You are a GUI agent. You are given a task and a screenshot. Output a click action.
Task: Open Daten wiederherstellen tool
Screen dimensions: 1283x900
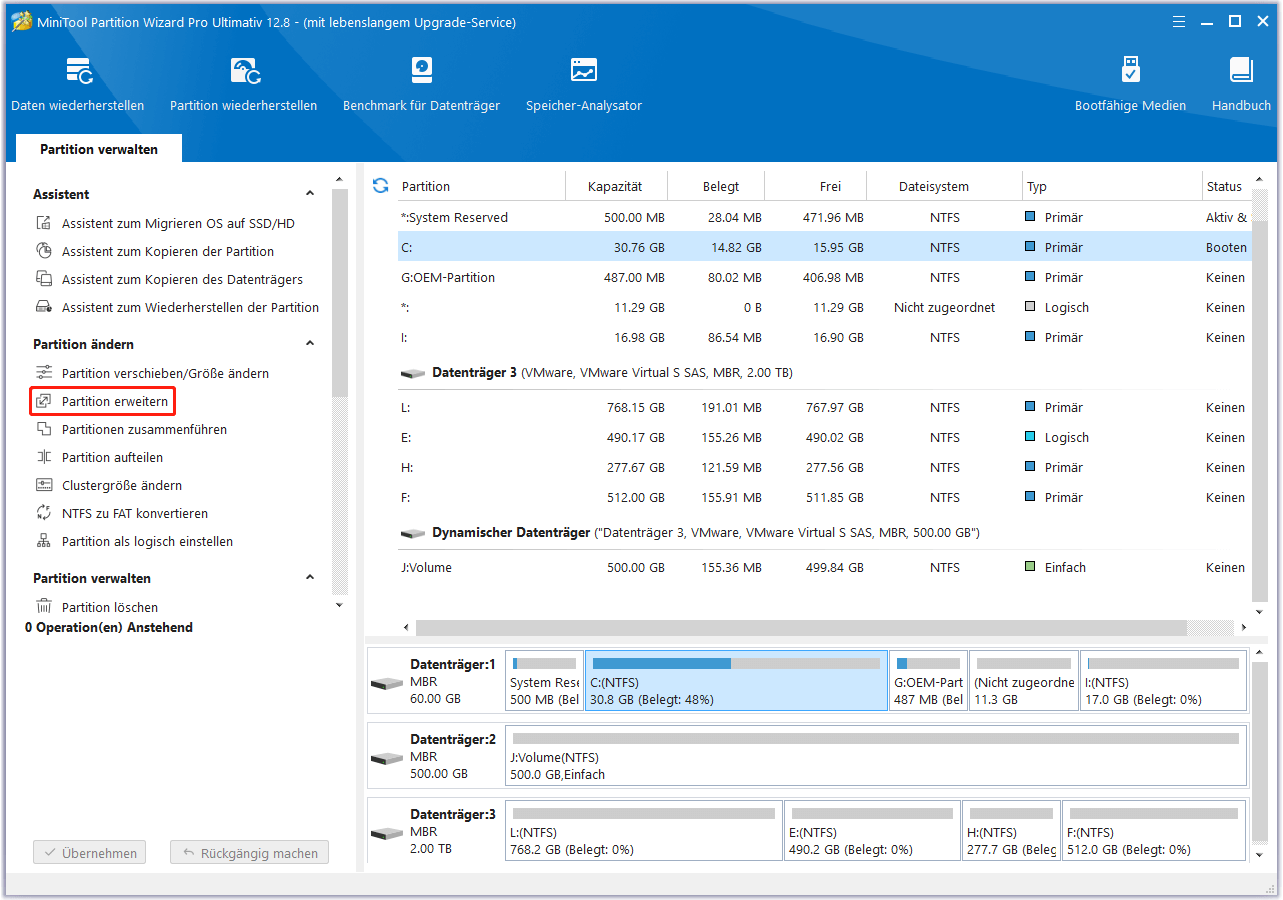[77, 84]
